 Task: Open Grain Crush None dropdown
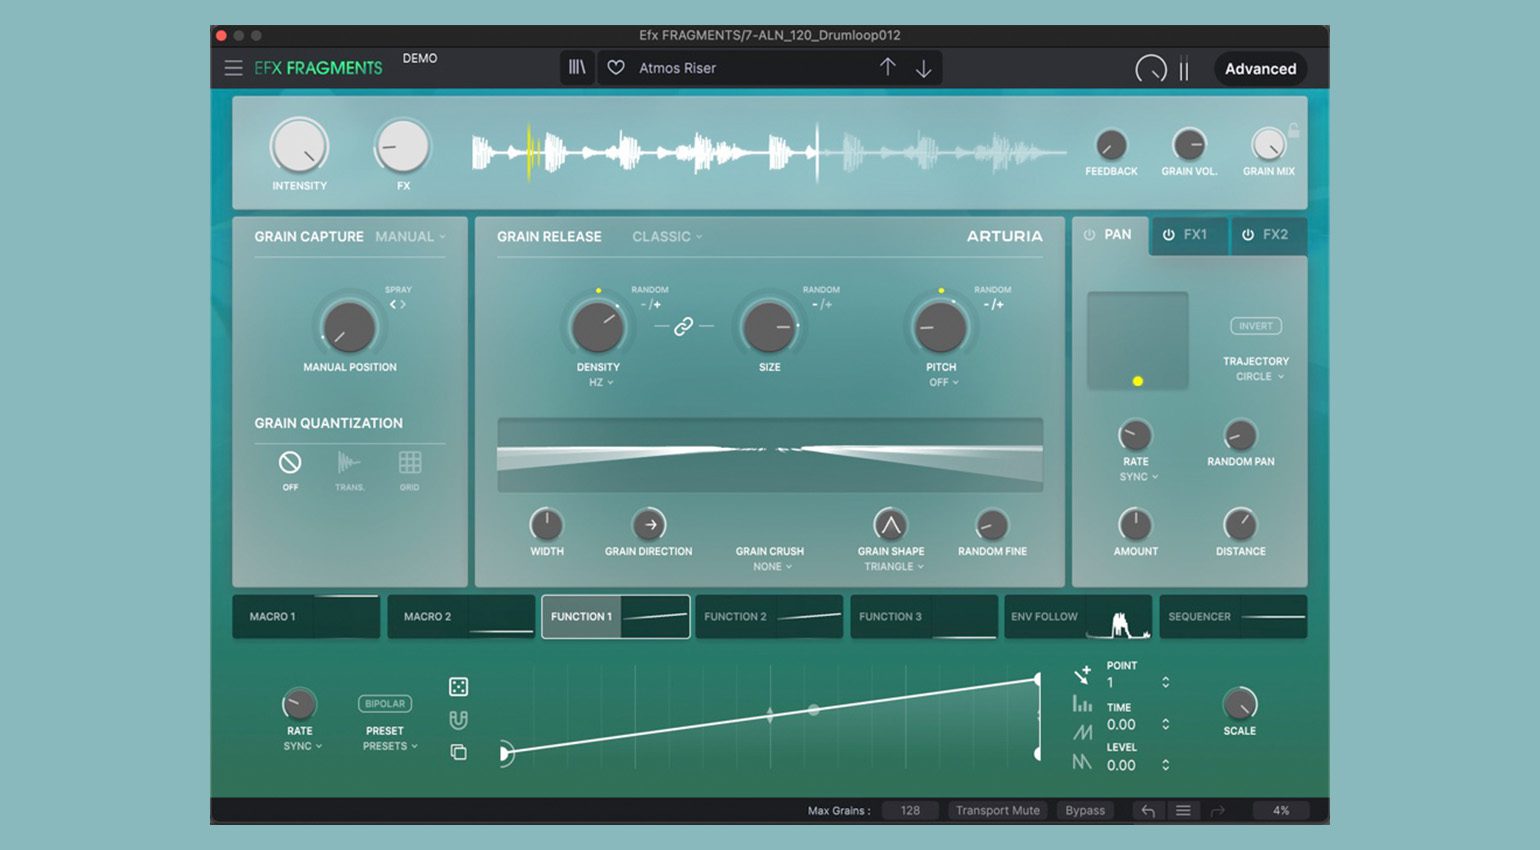click(772, 566)
